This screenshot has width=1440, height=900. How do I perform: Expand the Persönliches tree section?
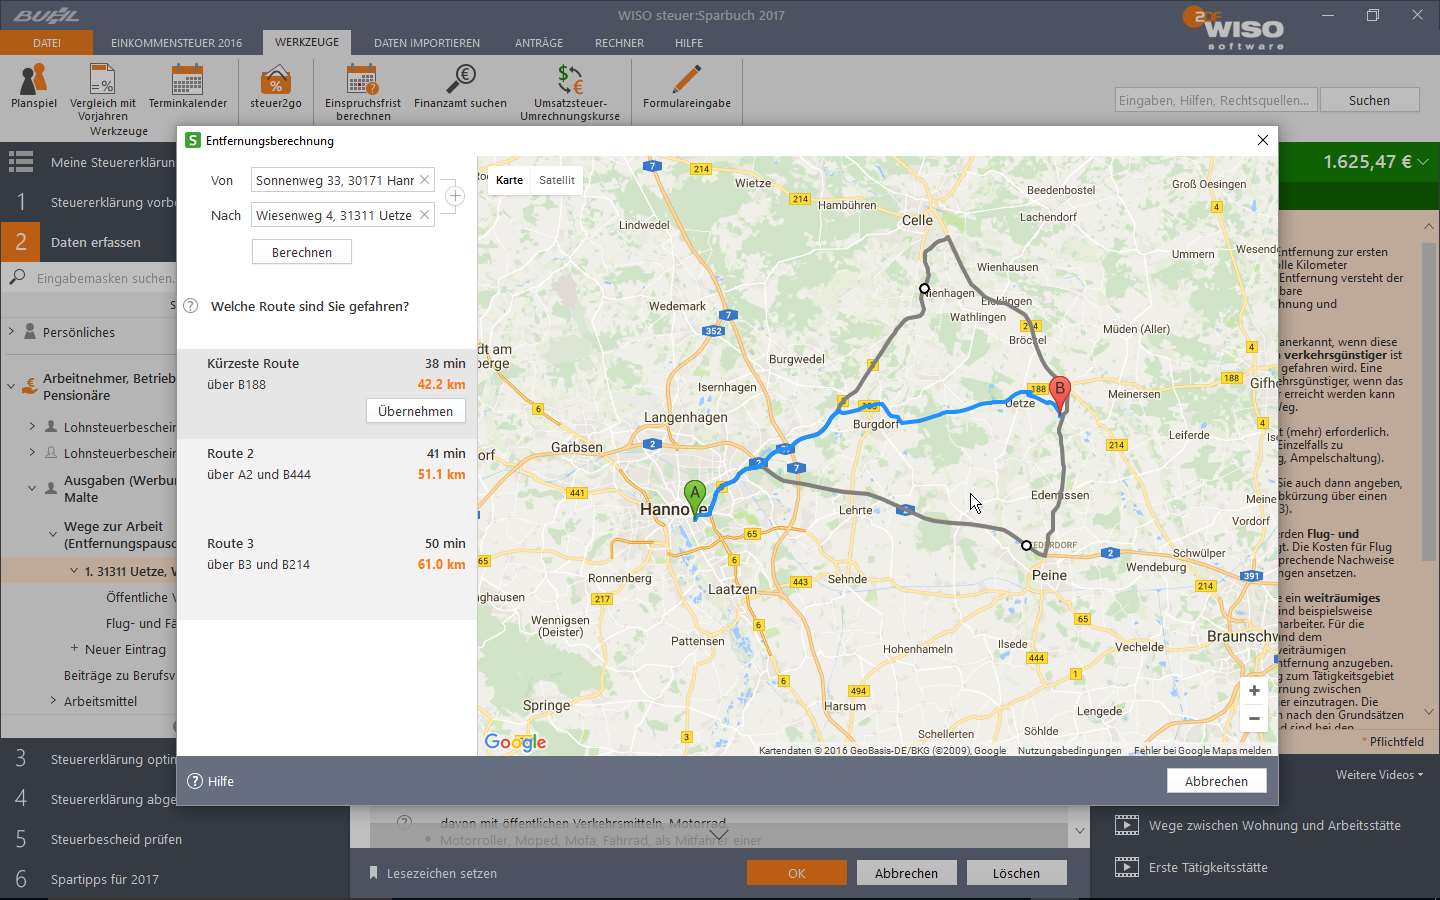pos(12,331)
